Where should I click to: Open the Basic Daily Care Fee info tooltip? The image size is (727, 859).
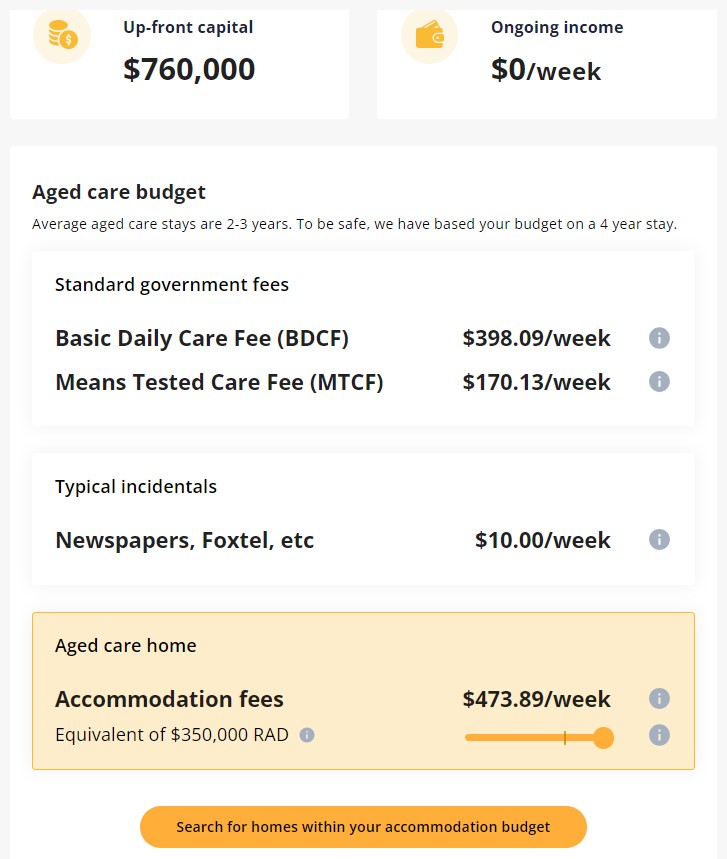(x=659, y=338)
